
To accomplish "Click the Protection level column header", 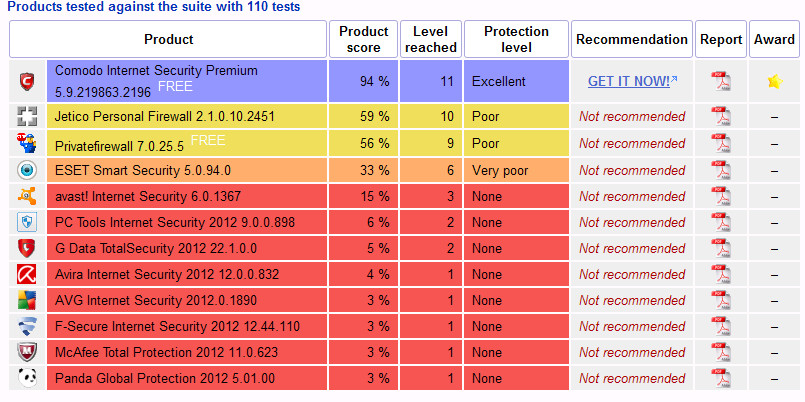I will point(516,39).
